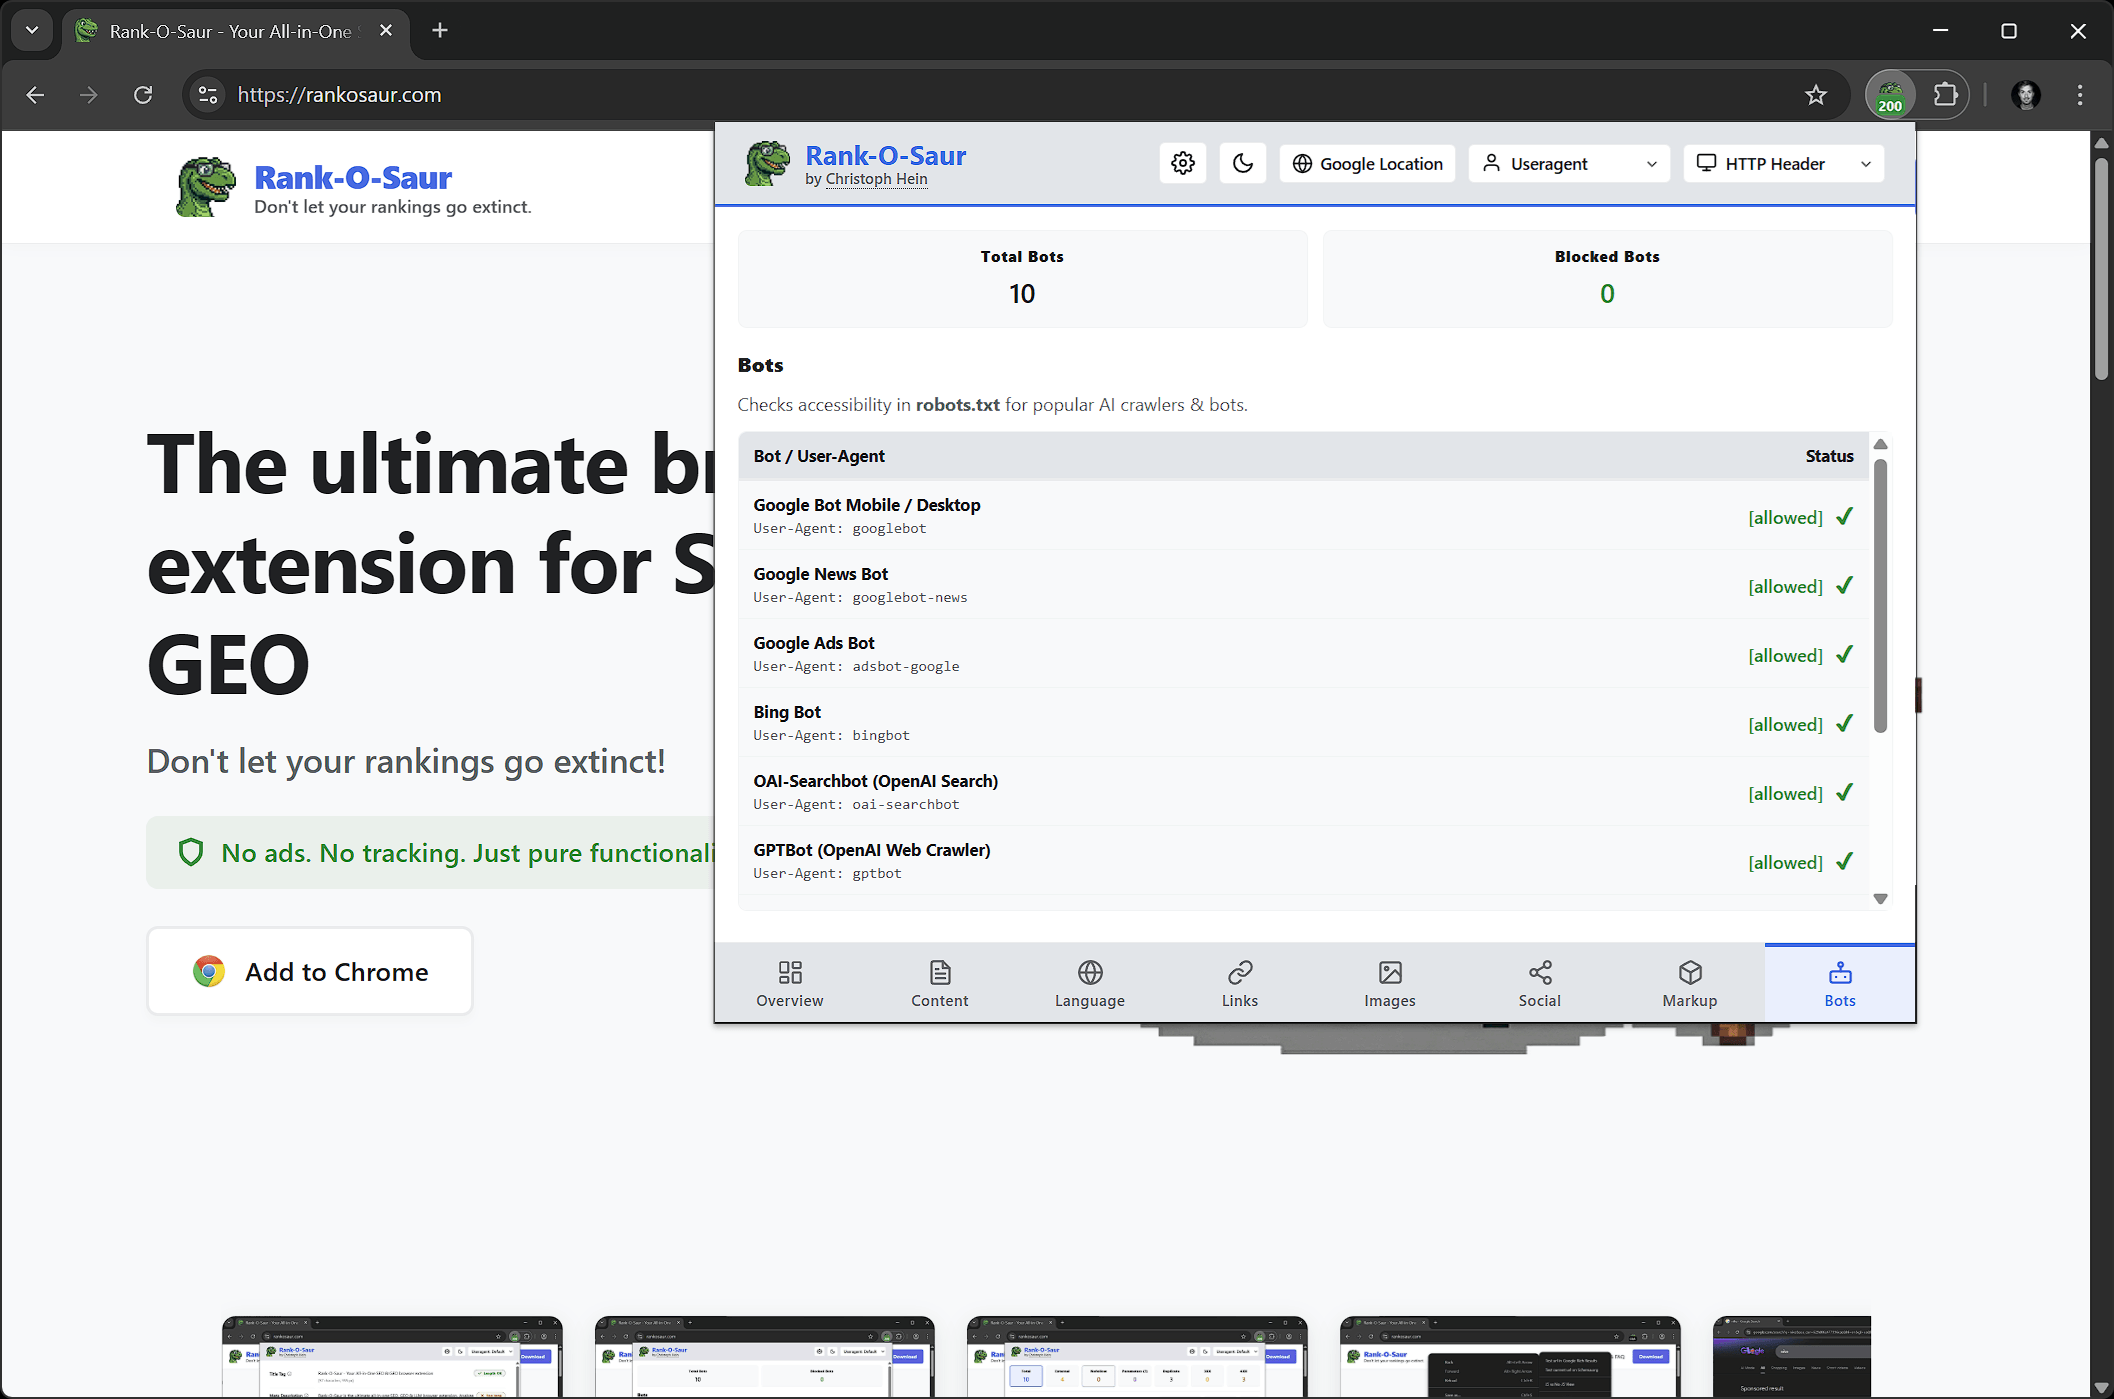The width and height of the screenshot is (2114, 1399).
Task: Select the Social panel
Action: (x=1538, y=982)
